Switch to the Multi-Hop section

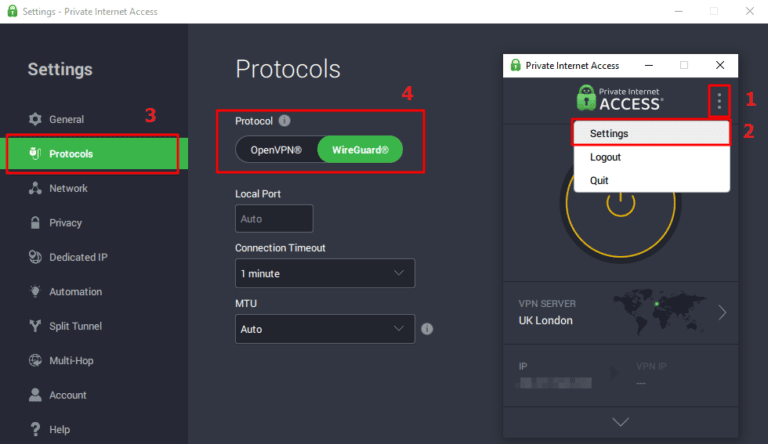coord(94,360)
